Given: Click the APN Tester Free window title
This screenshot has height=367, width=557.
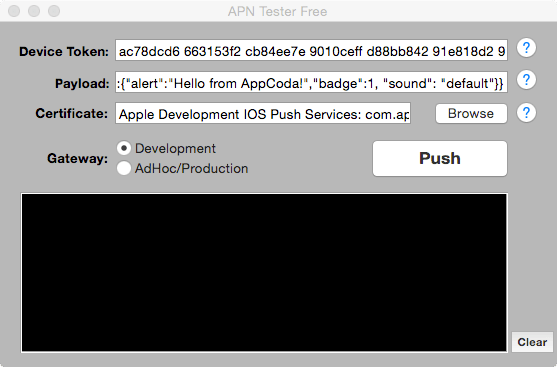Looking at the screenshot, I should [x=277, y=11].
